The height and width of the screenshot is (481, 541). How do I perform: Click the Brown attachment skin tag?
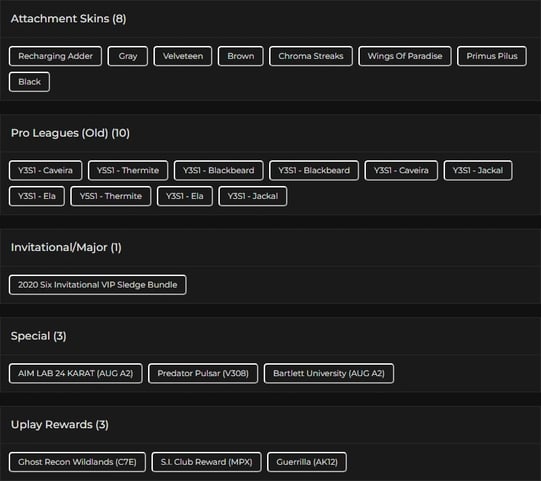click(x=240, y=56)
